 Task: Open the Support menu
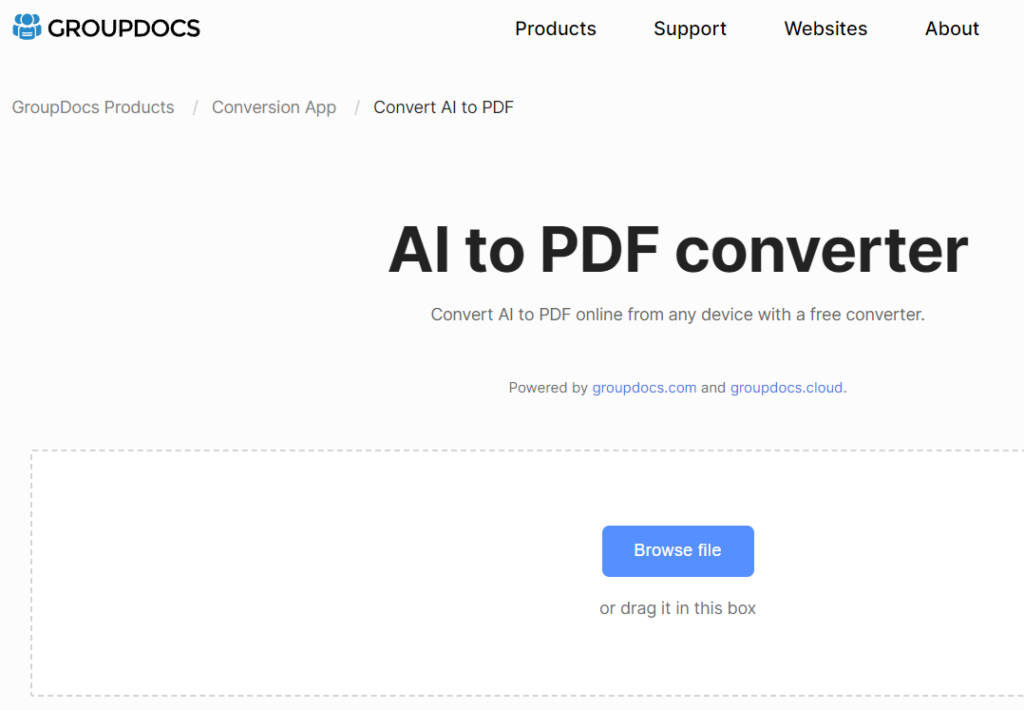coord(690,29)
